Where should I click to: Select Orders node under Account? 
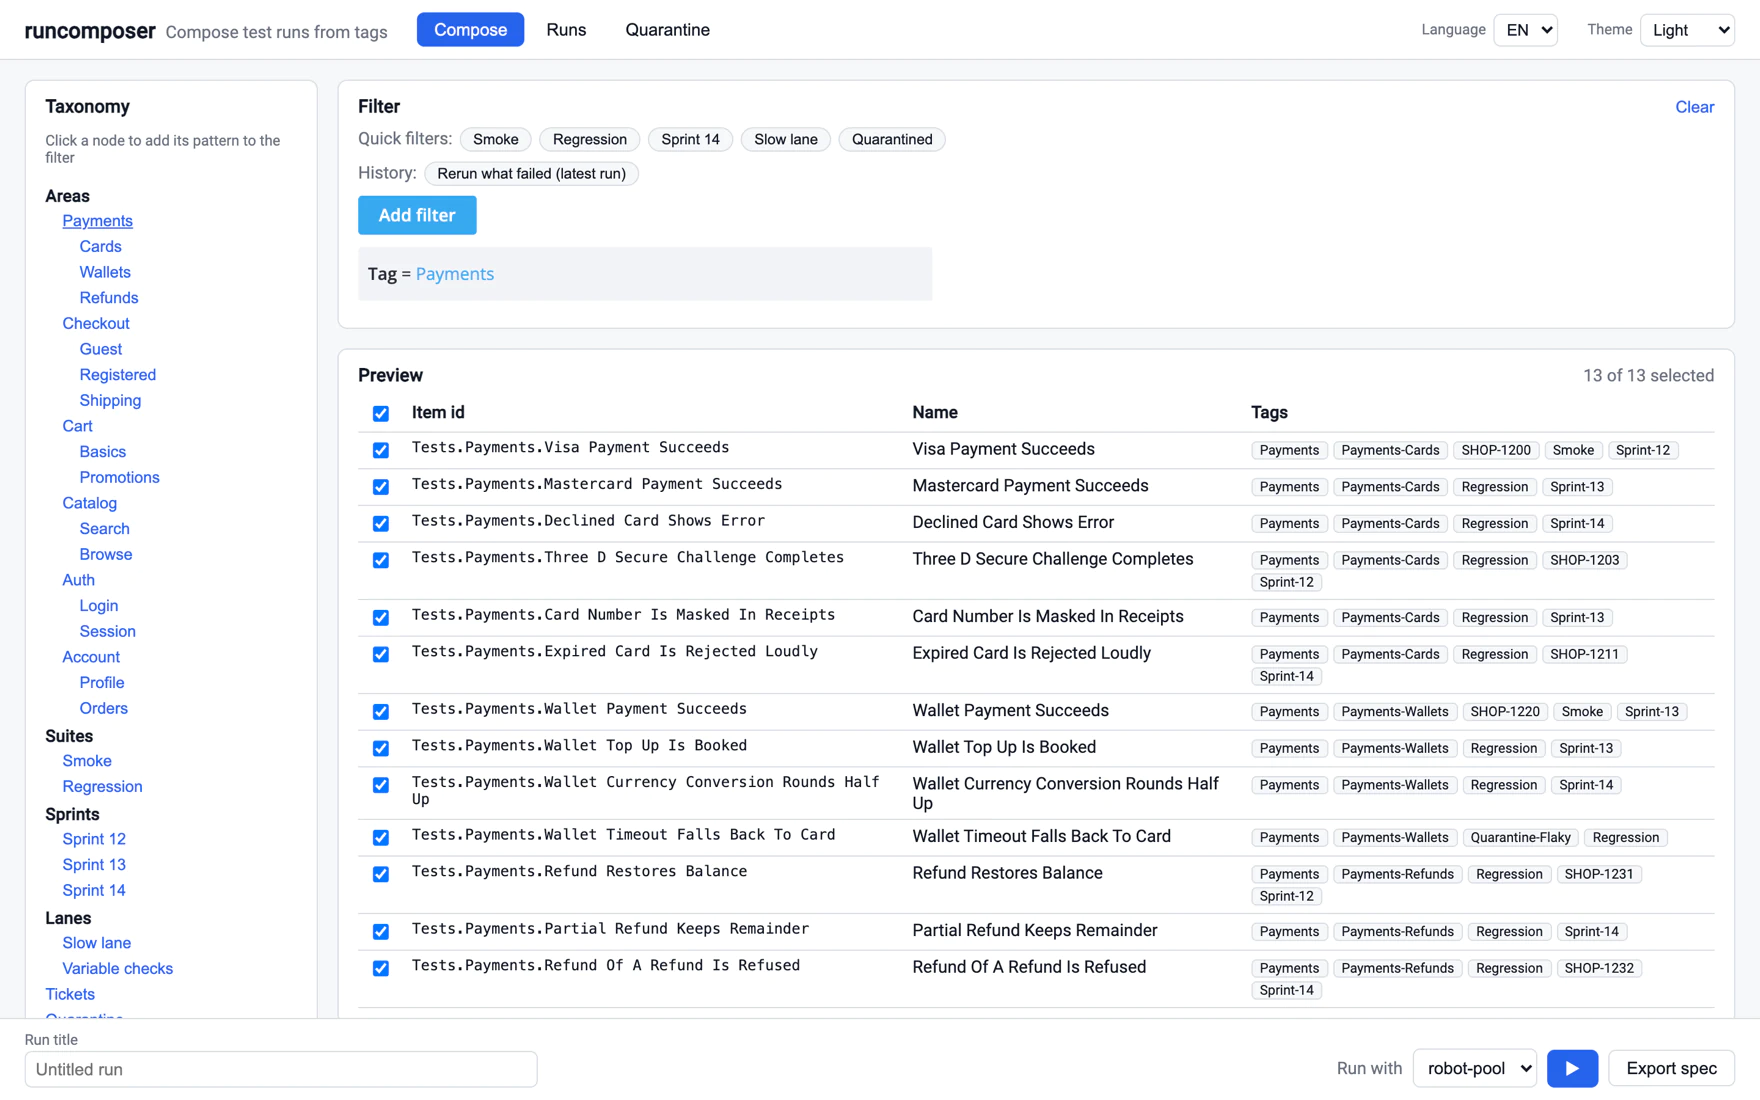pos(104,708)
